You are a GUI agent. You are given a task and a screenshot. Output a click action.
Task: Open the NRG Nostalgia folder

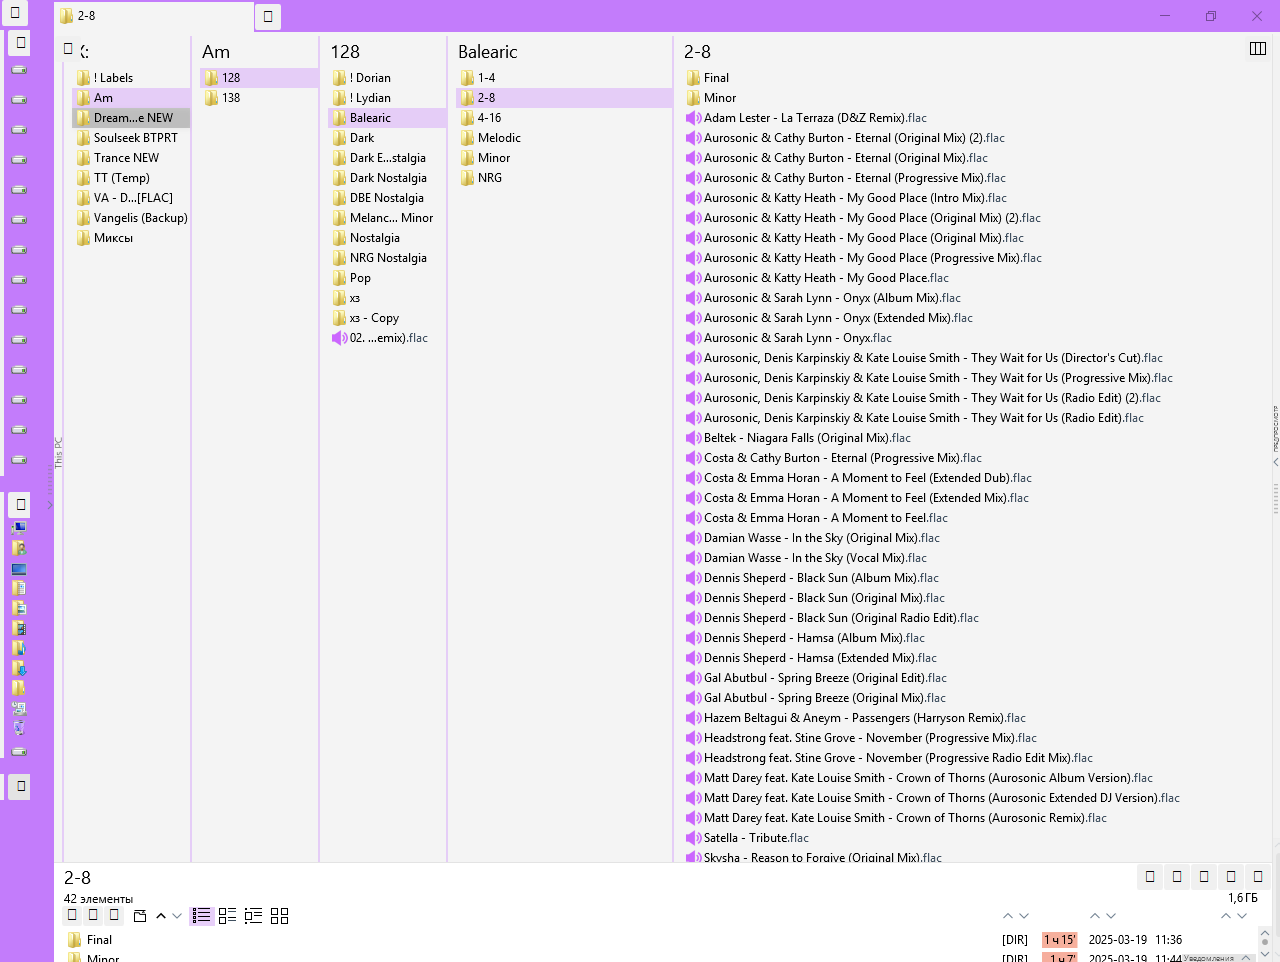(x=387, y=258)
